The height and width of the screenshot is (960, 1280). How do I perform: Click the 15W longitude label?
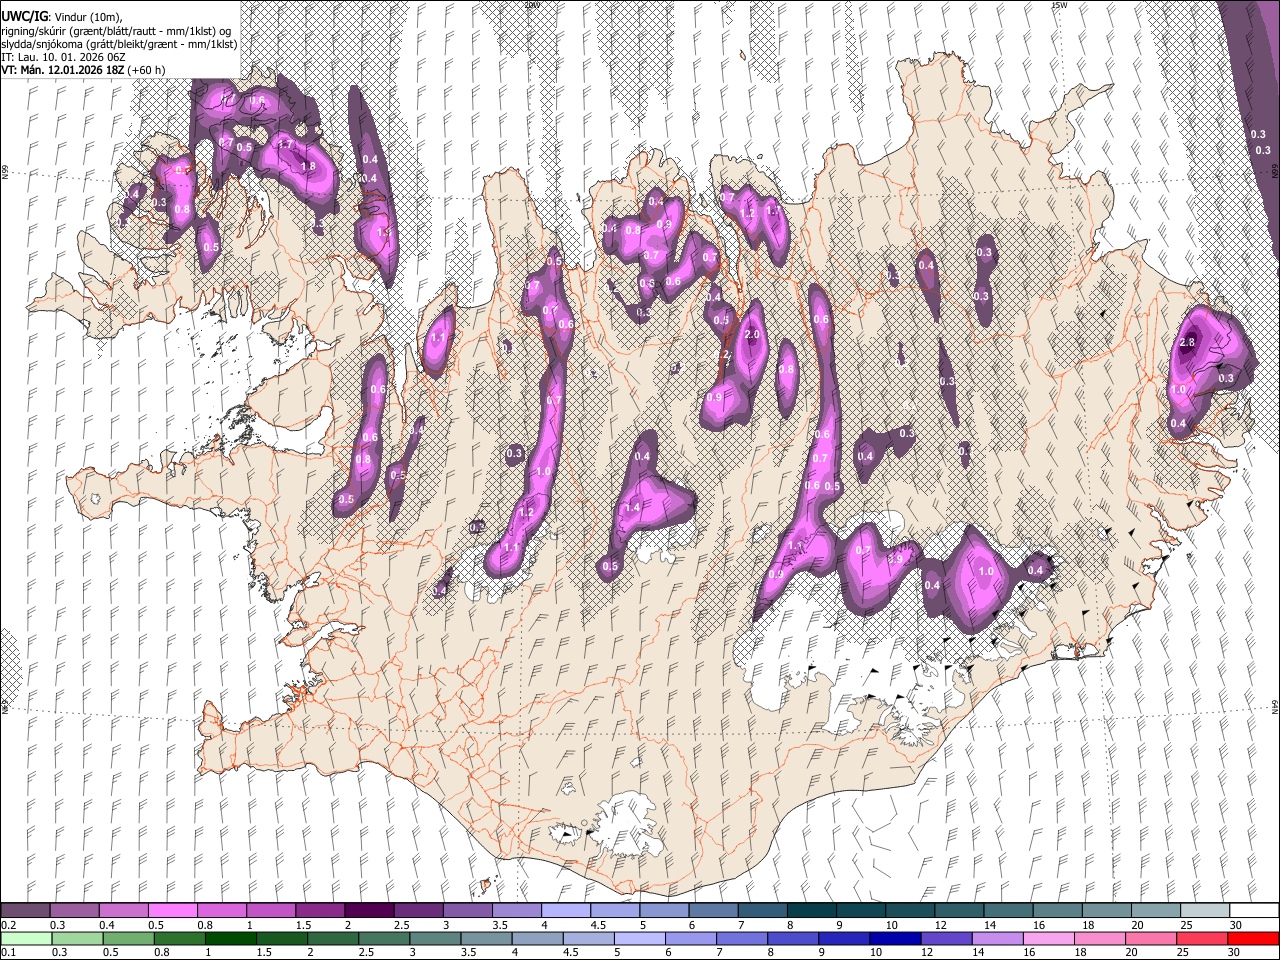coord(1058,5)
